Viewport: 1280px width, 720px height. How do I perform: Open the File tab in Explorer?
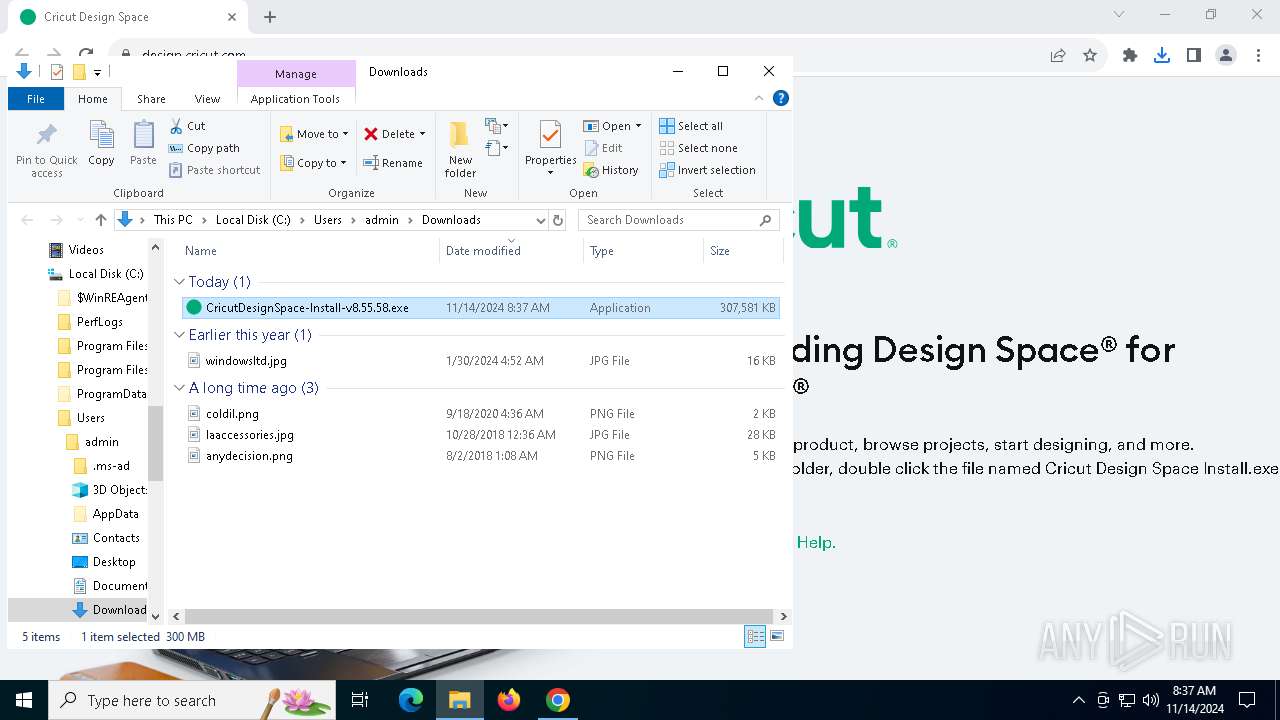(36, 99)
